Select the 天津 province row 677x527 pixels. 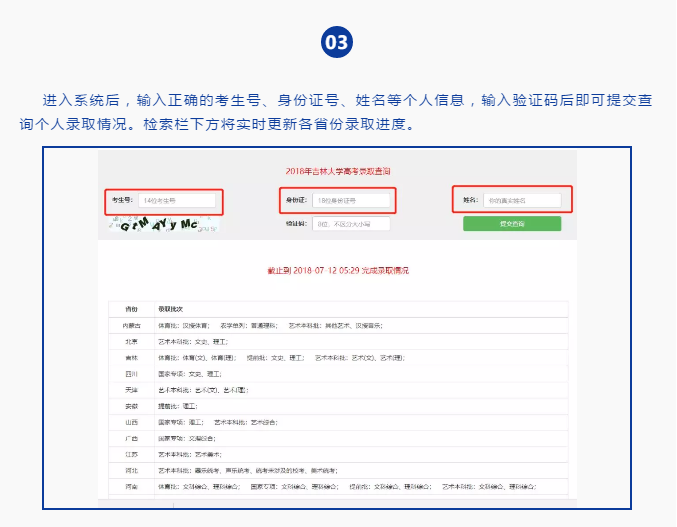pyautogui.click(x=131, y=389)
